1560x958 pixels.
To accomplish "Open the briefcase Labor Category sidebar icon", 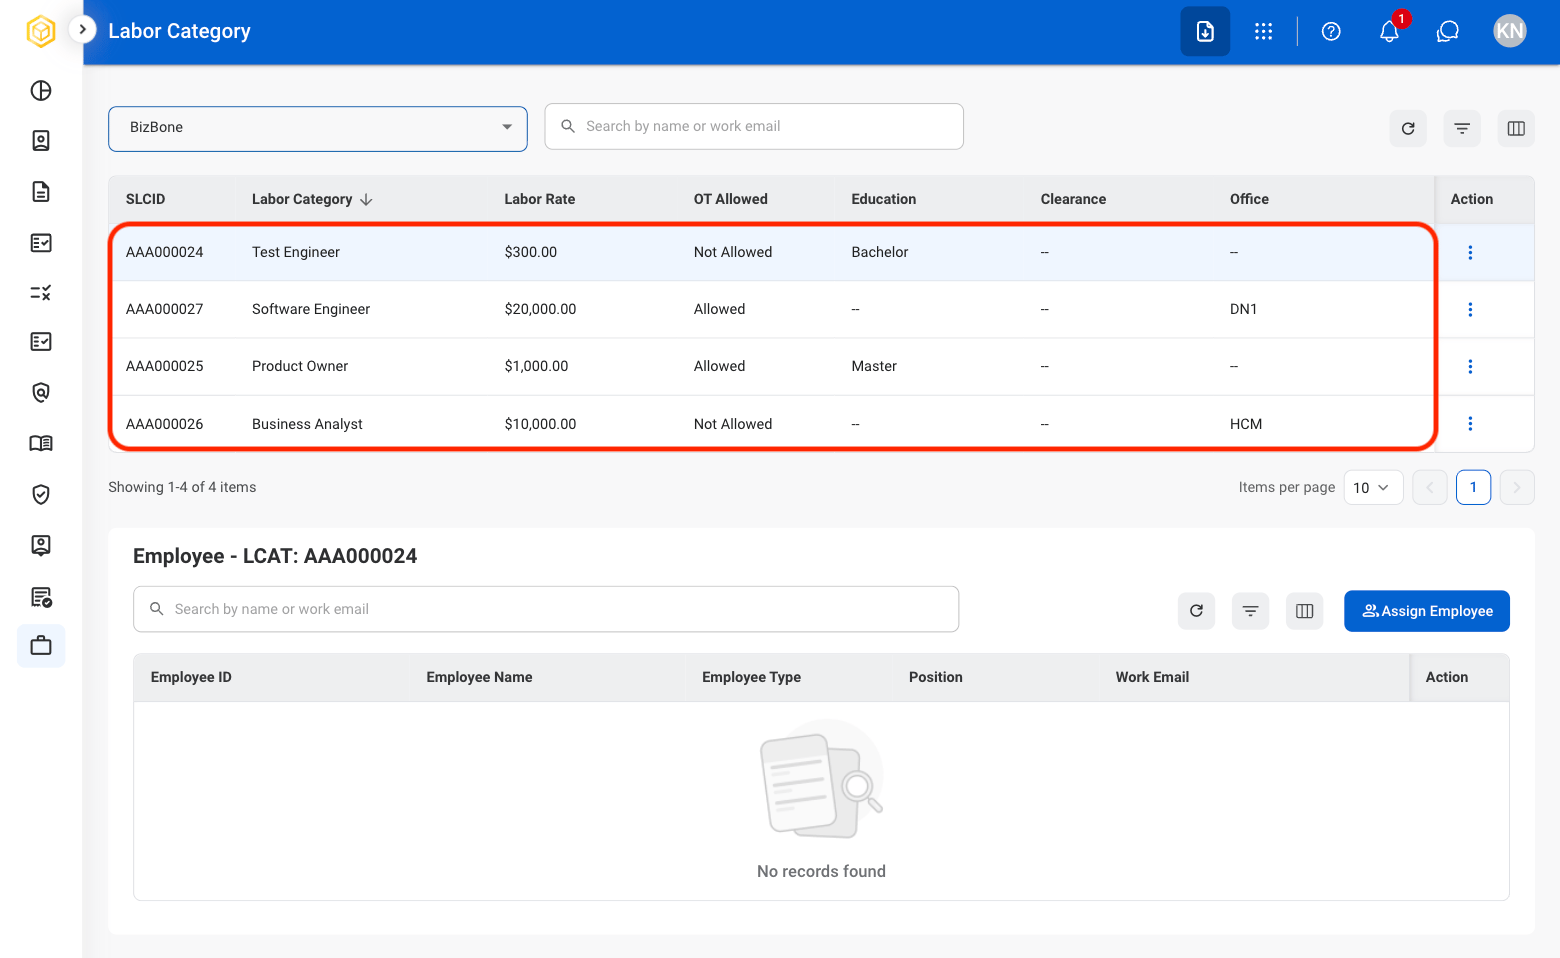I will pyautogui.click(x=41, y=646).
